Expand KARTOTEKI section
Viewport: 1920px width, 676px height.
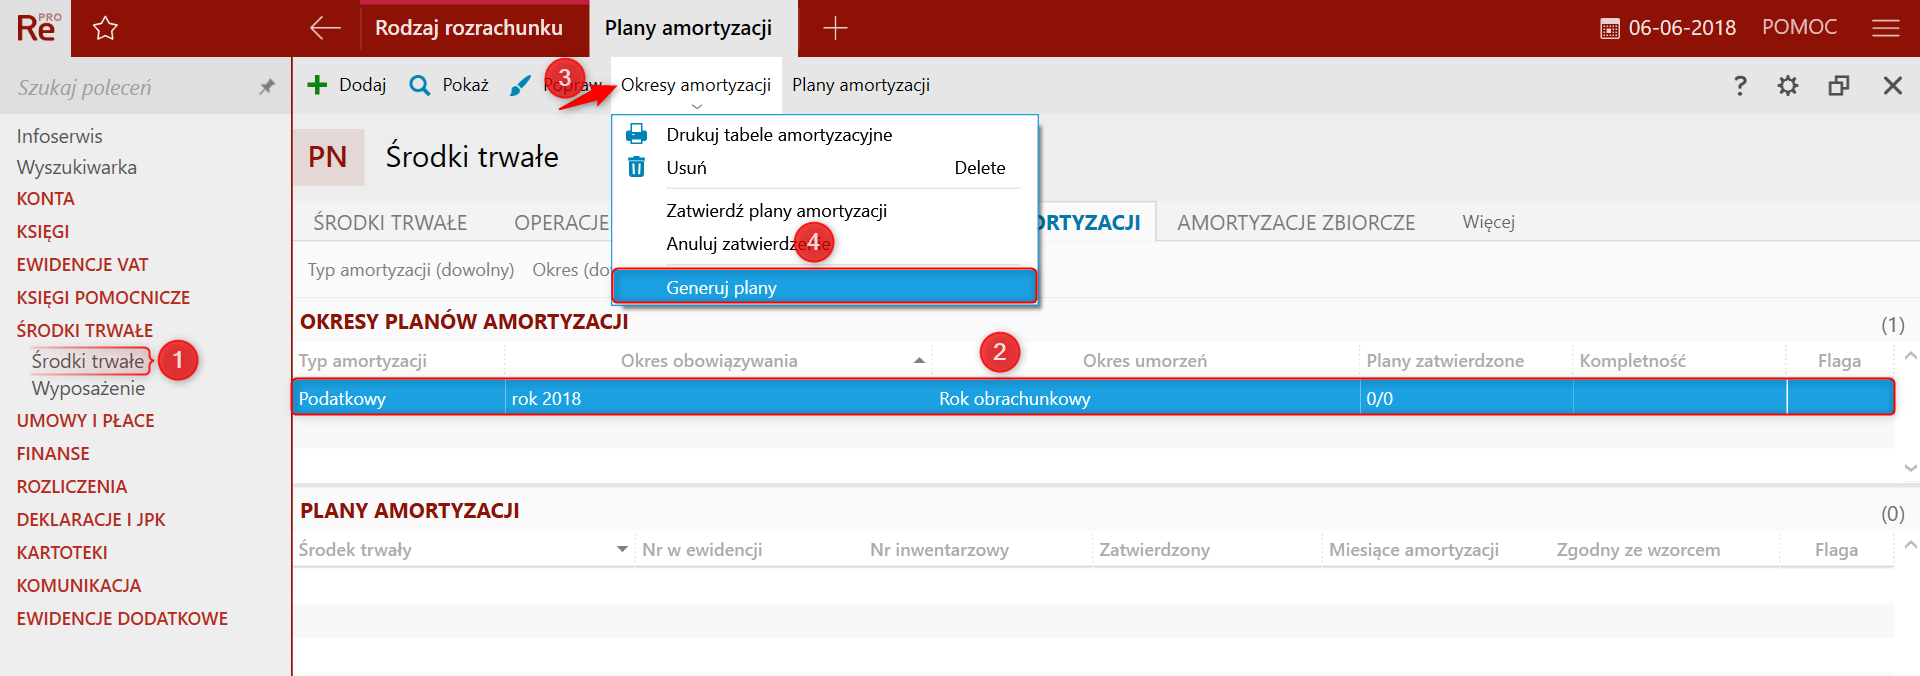click(61, 553)
